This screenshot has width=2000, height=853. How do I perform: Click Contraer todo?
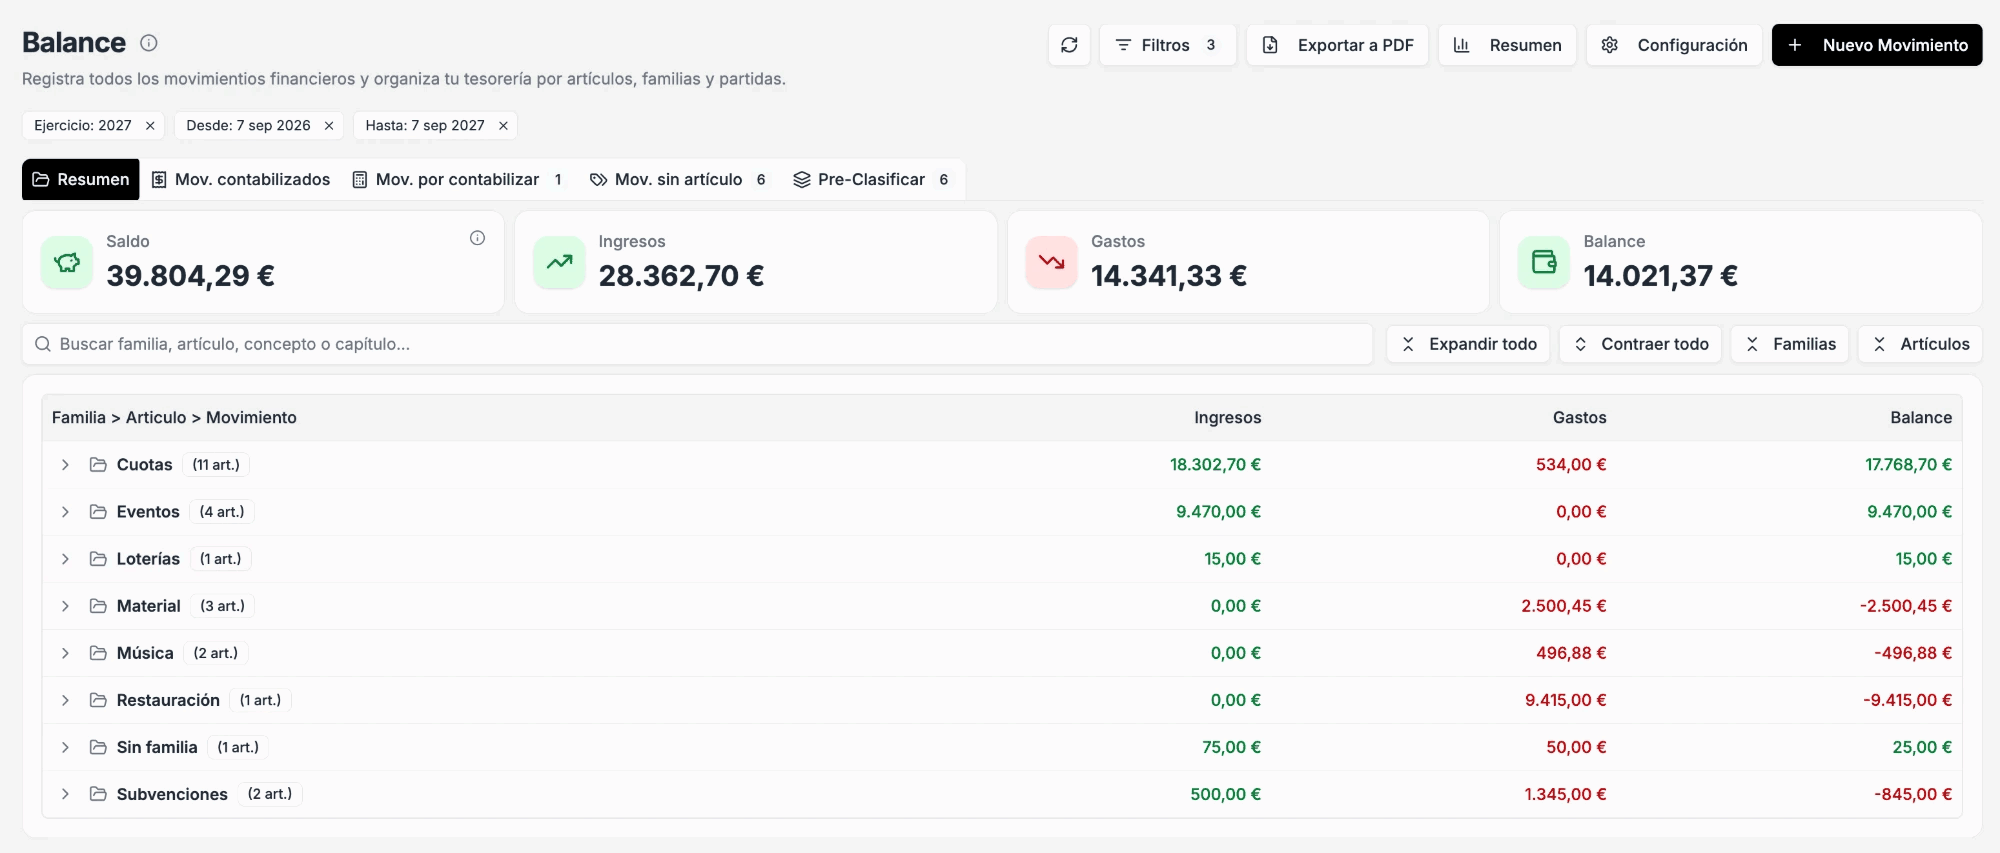(1640, 344)
